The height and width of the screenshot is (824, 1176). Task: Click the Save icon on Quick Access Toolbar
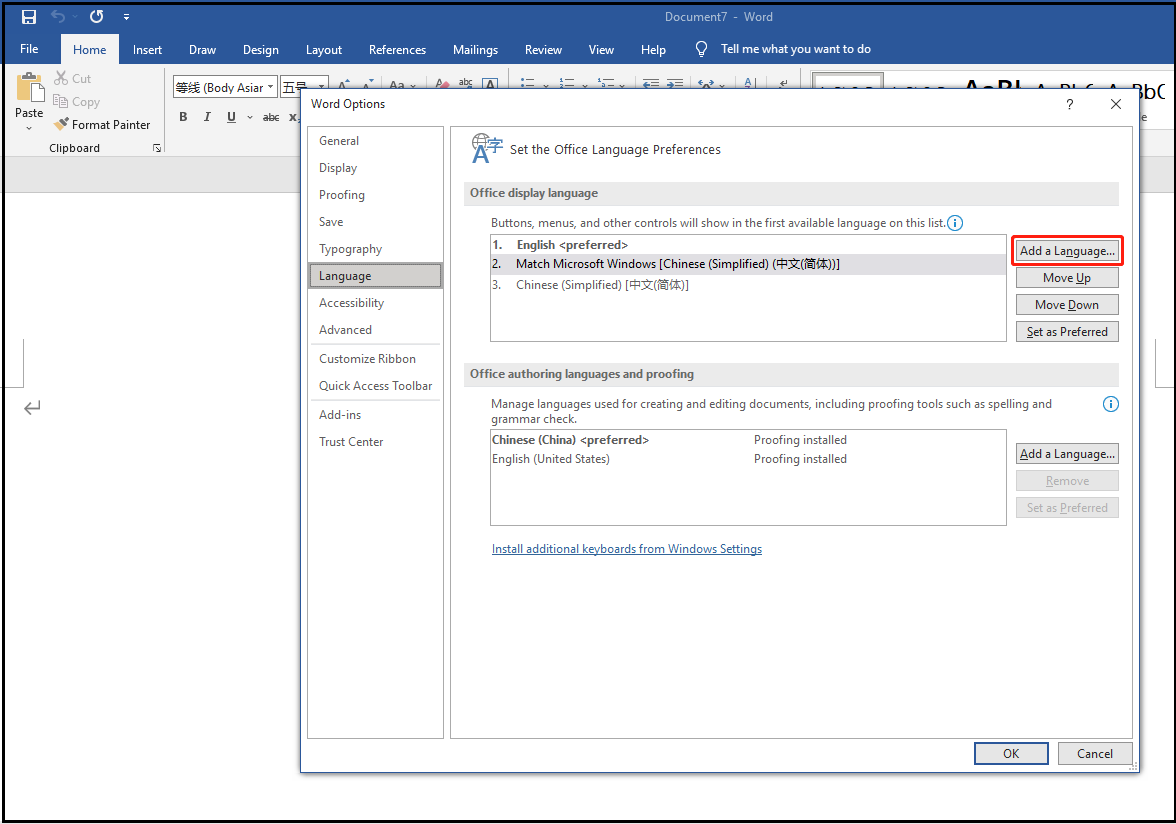27,16
